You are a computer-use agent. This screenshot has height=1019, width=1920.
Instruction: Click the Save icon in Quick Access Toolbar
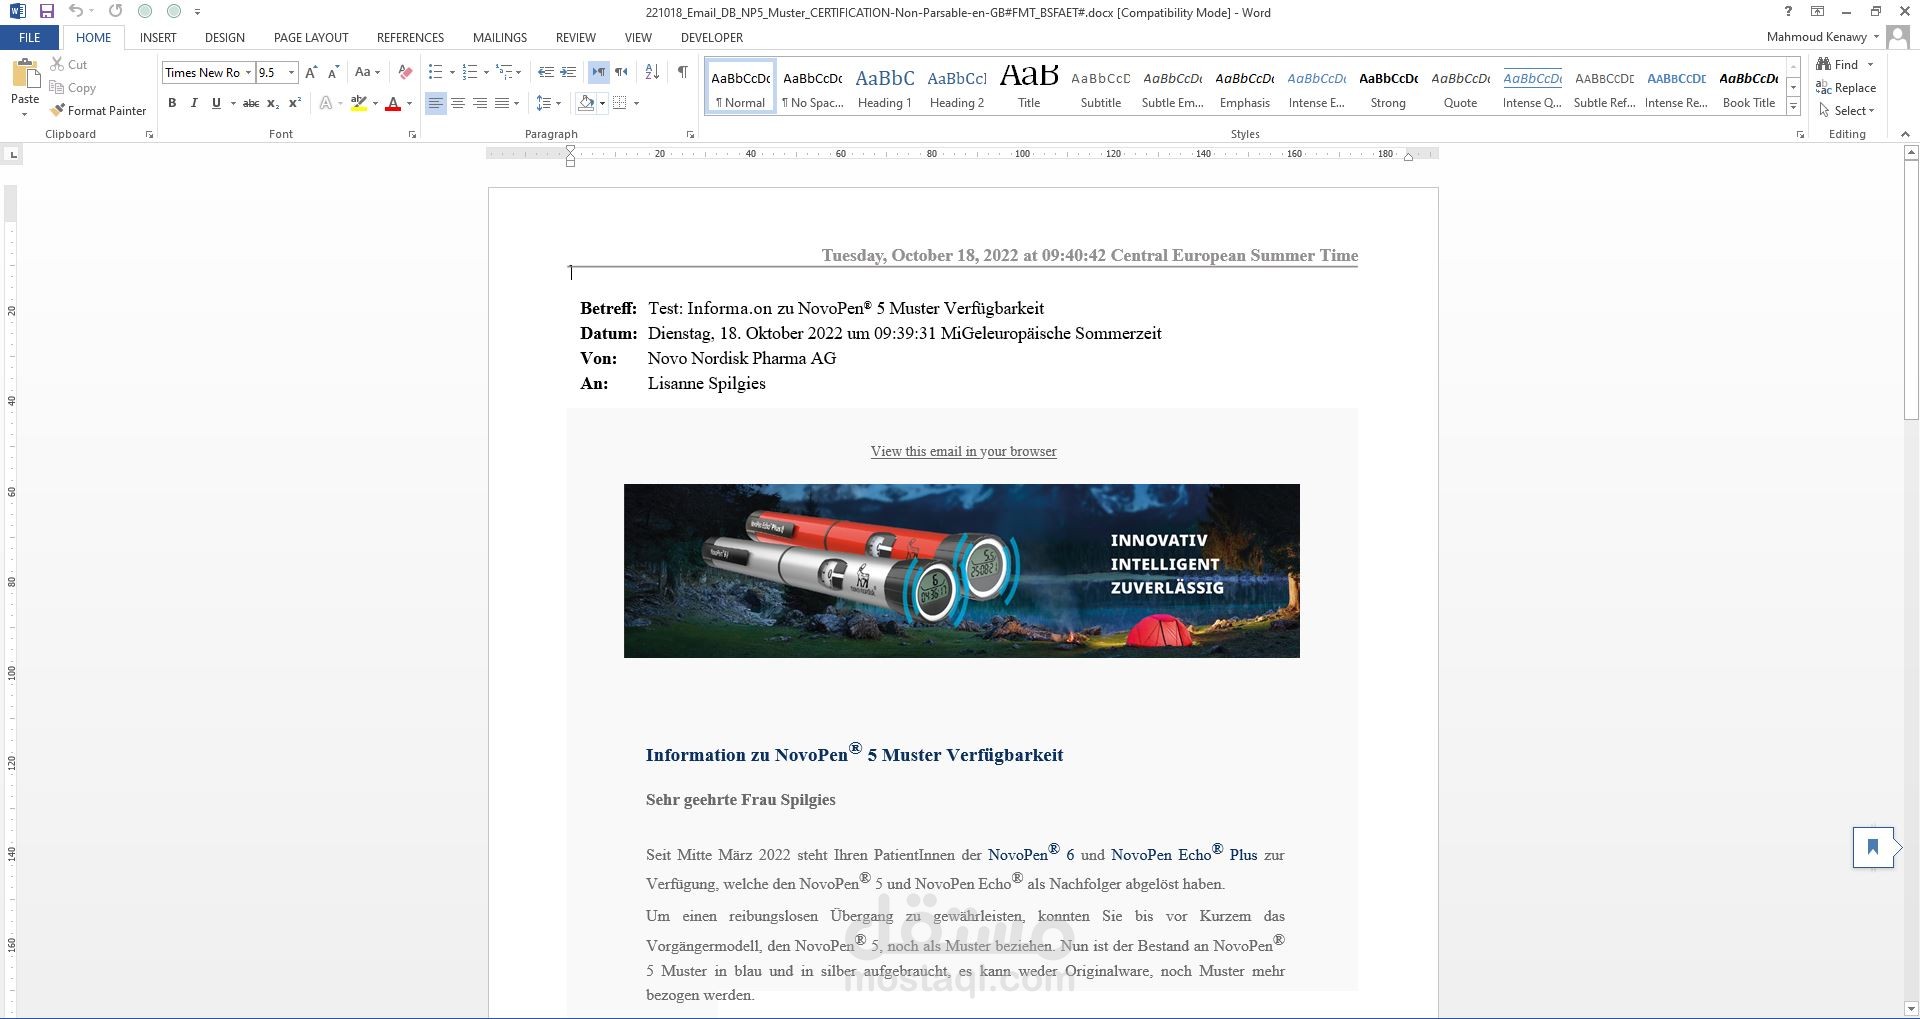click(46, 12)
